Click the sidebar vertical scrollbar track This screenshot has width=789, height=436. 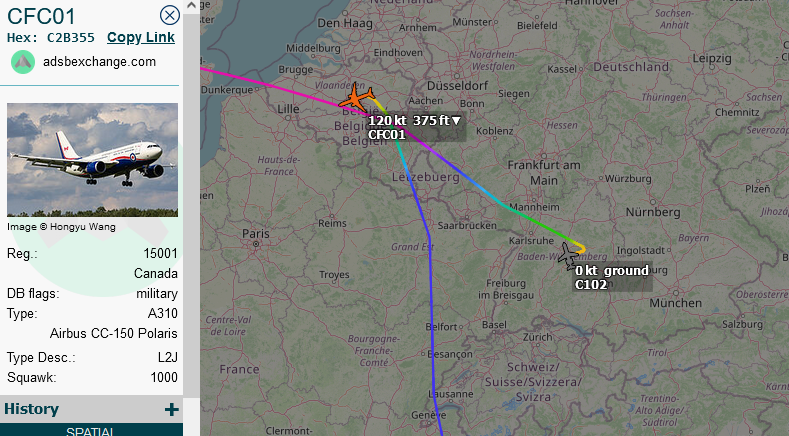click(x=191, y=201)
